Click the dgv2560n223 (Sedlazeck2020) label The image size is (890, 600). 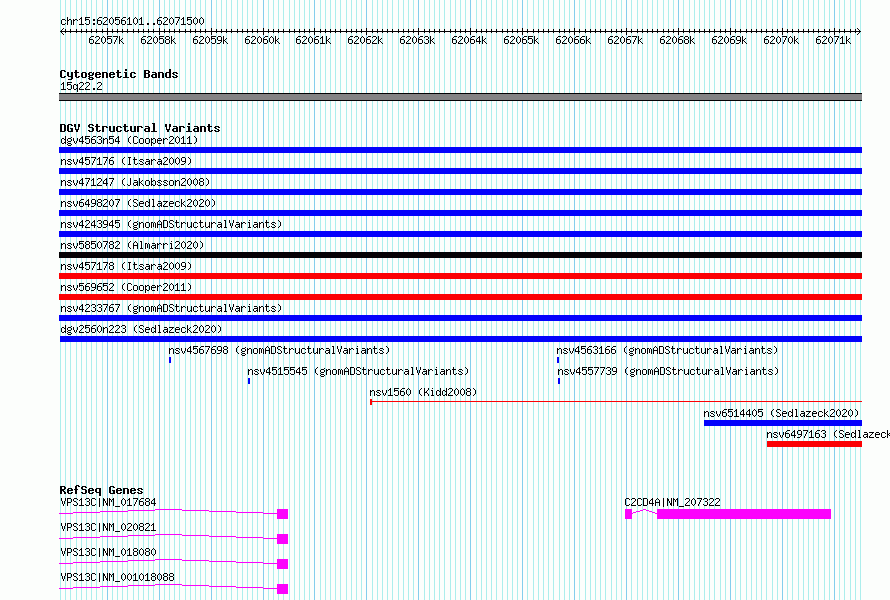click(141, 329)
